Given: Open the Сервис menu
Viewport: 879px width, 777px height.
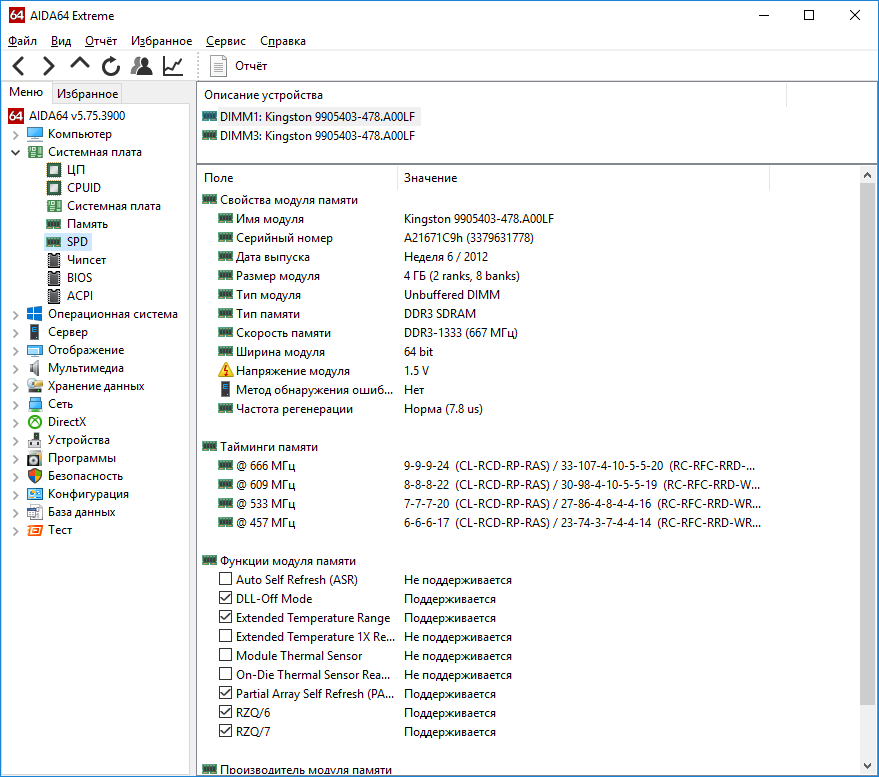Looking at the screenshot, I should tap(225, 41).
